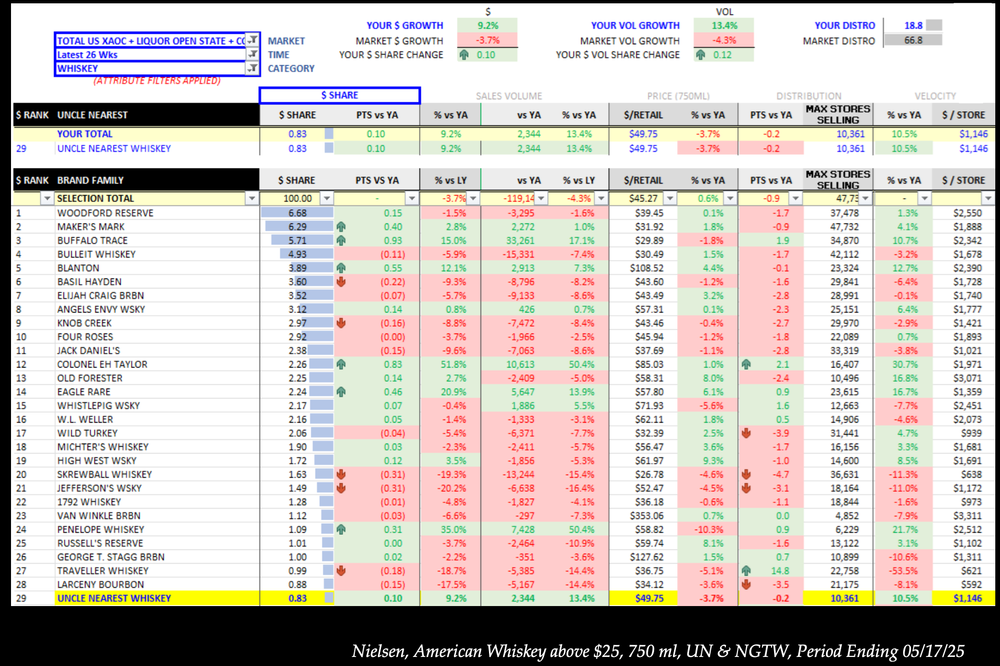Click Traveller Whiskey green distribution arrow
The image size is (1000, 666).
pos(746,570)
